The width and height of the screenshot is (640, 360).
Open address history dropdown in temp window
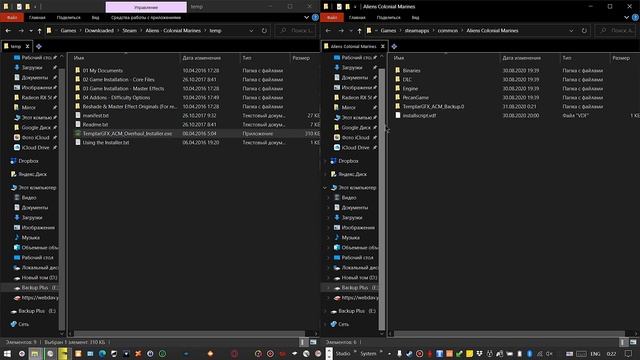pos(251,31)
